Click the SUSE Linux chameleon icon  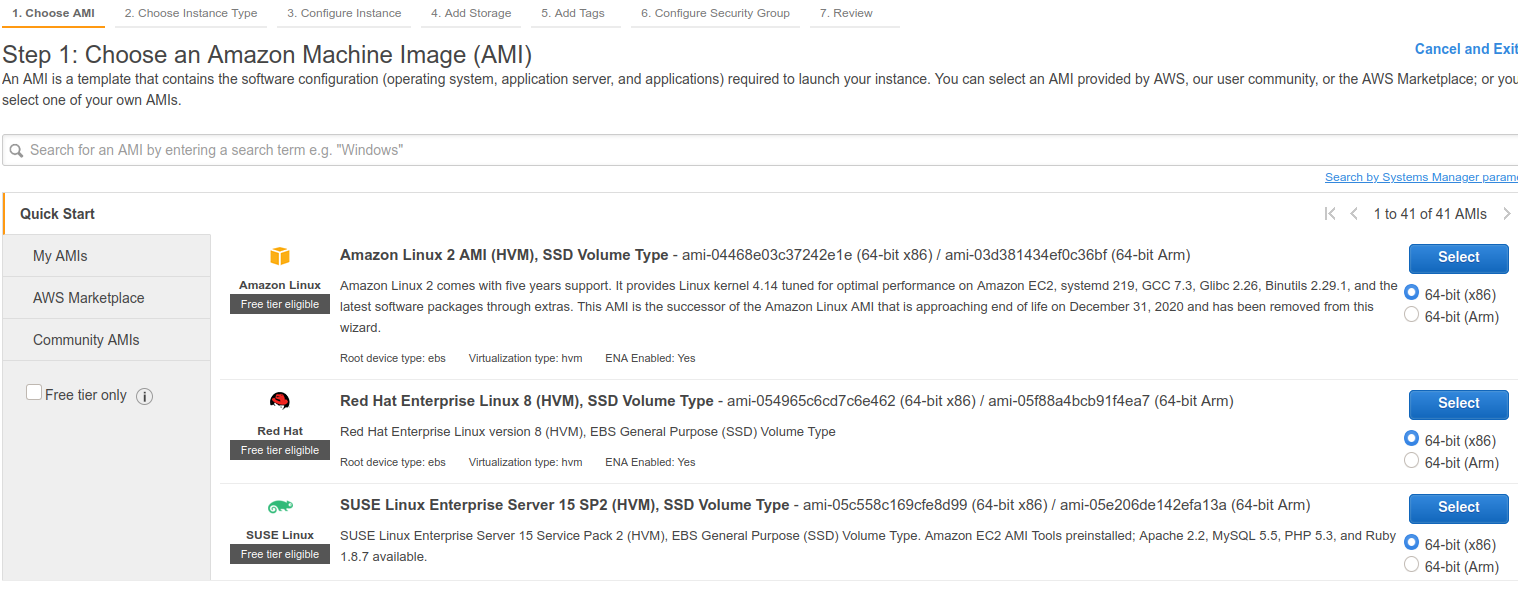pyautogui.click(x=279, y=505)
